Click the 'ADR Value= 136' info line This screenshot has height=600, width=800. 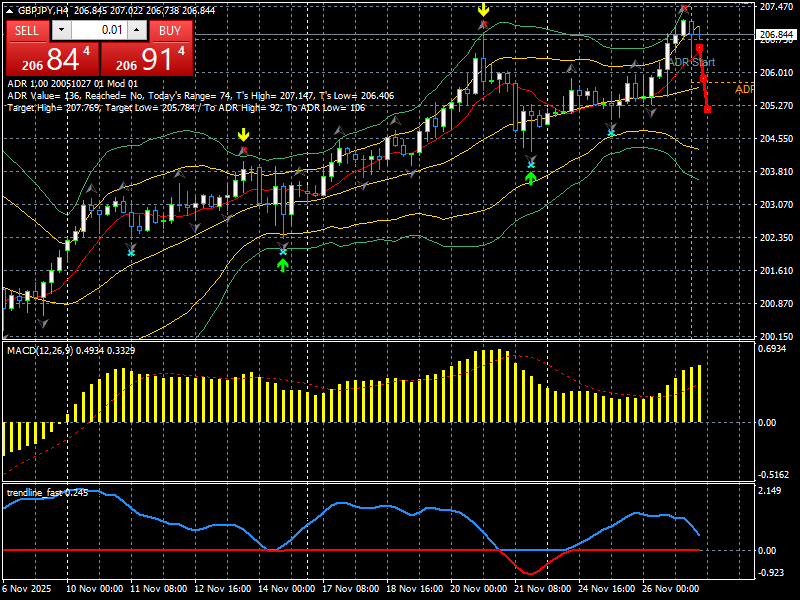(201, 96)
